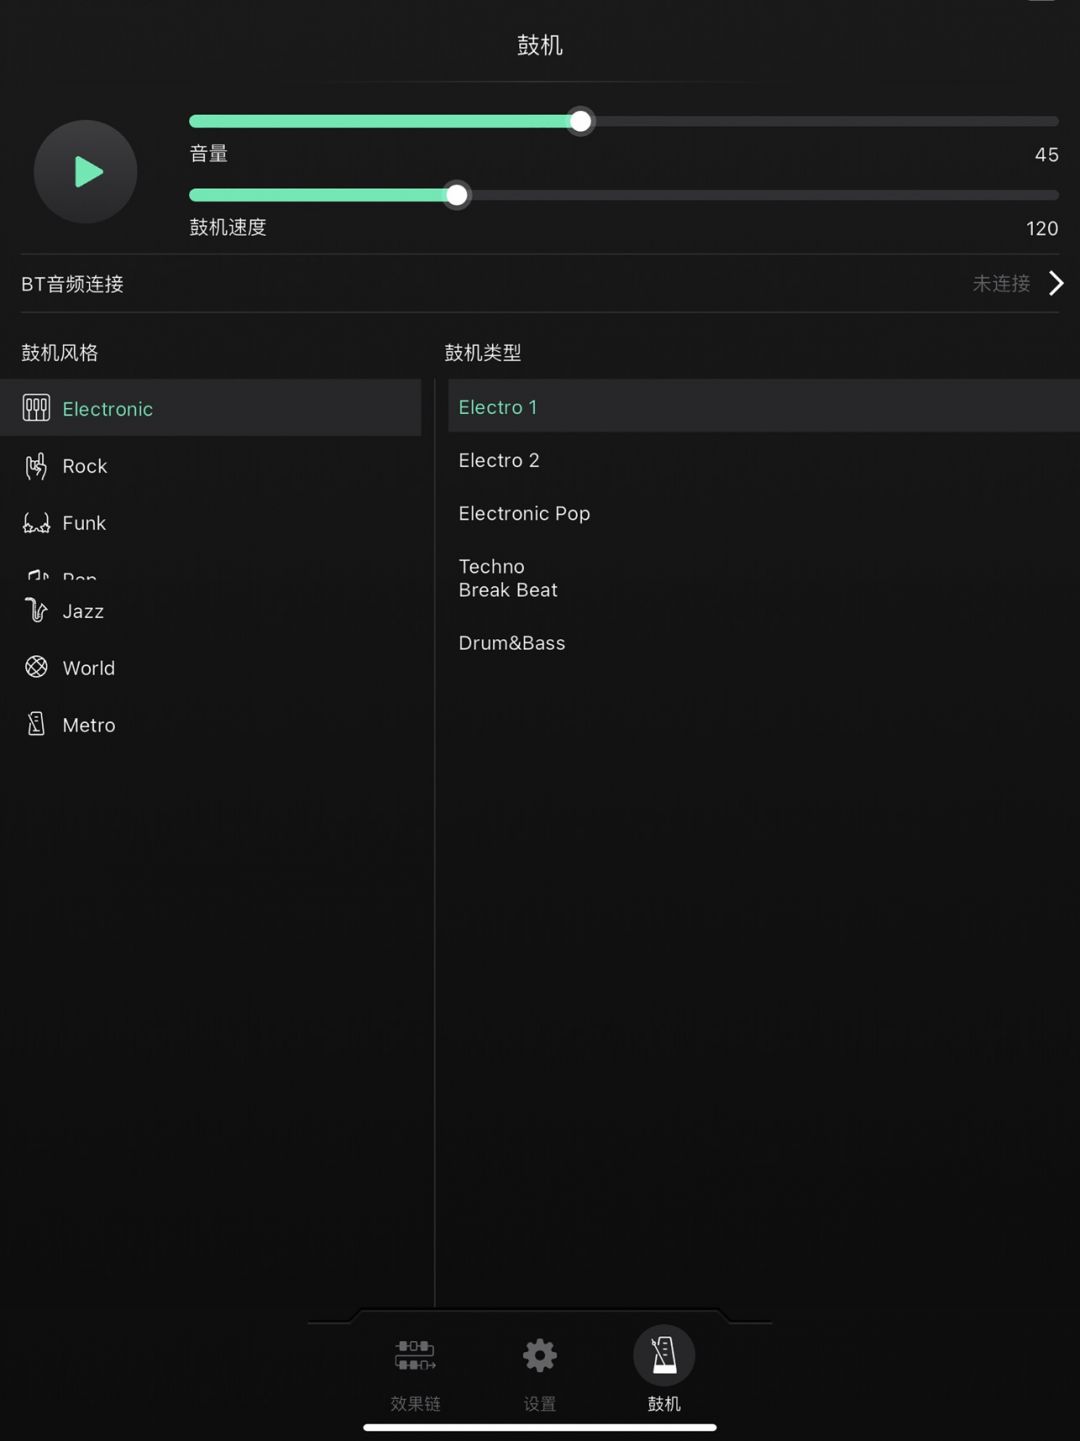1080x1441 pixels.
Task: Click the Metro metronome icon
Action: click(36, 724)
